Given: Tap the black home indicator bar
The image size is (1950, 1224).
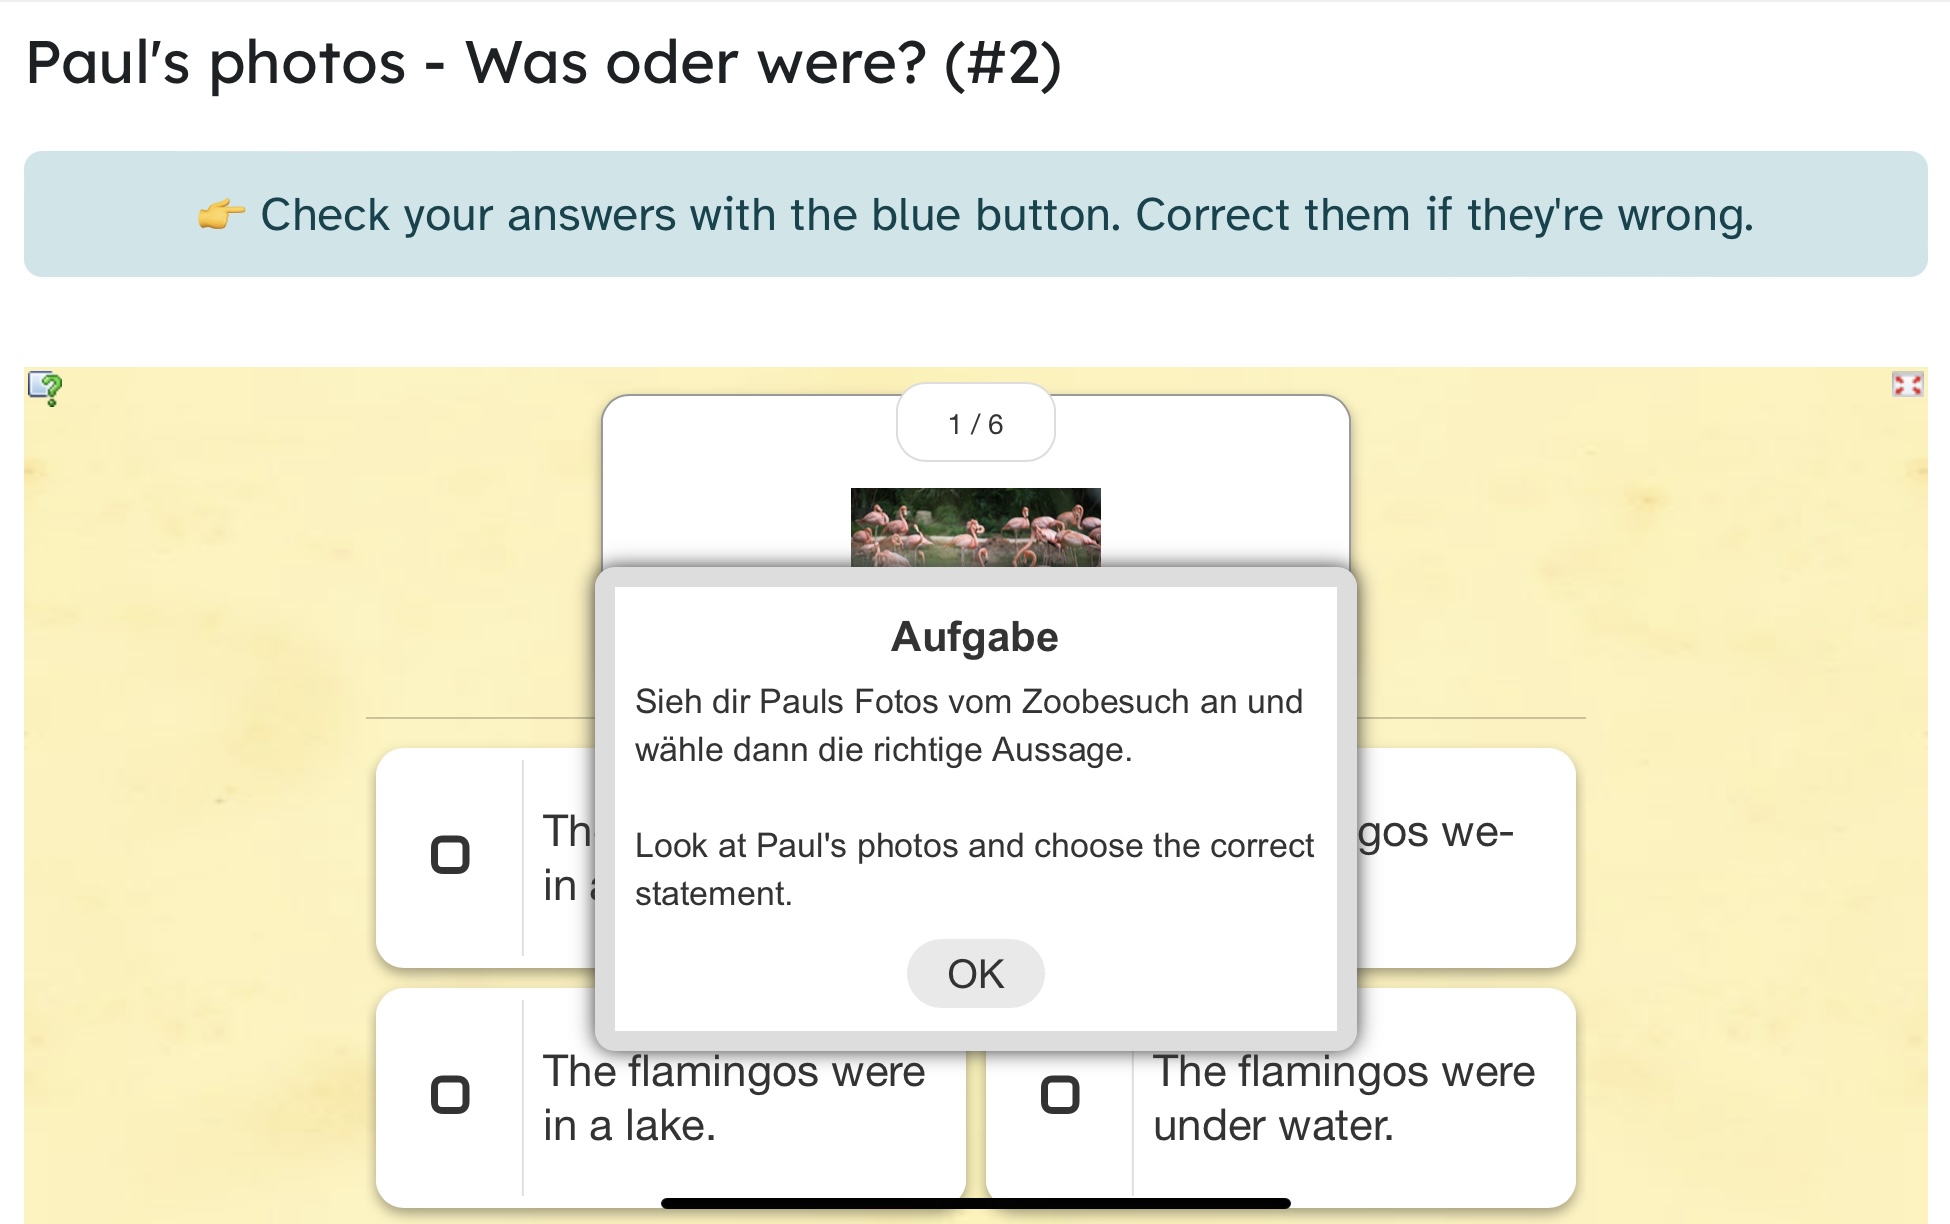Looking at the screenshot, I should (x=975, y=1203).
